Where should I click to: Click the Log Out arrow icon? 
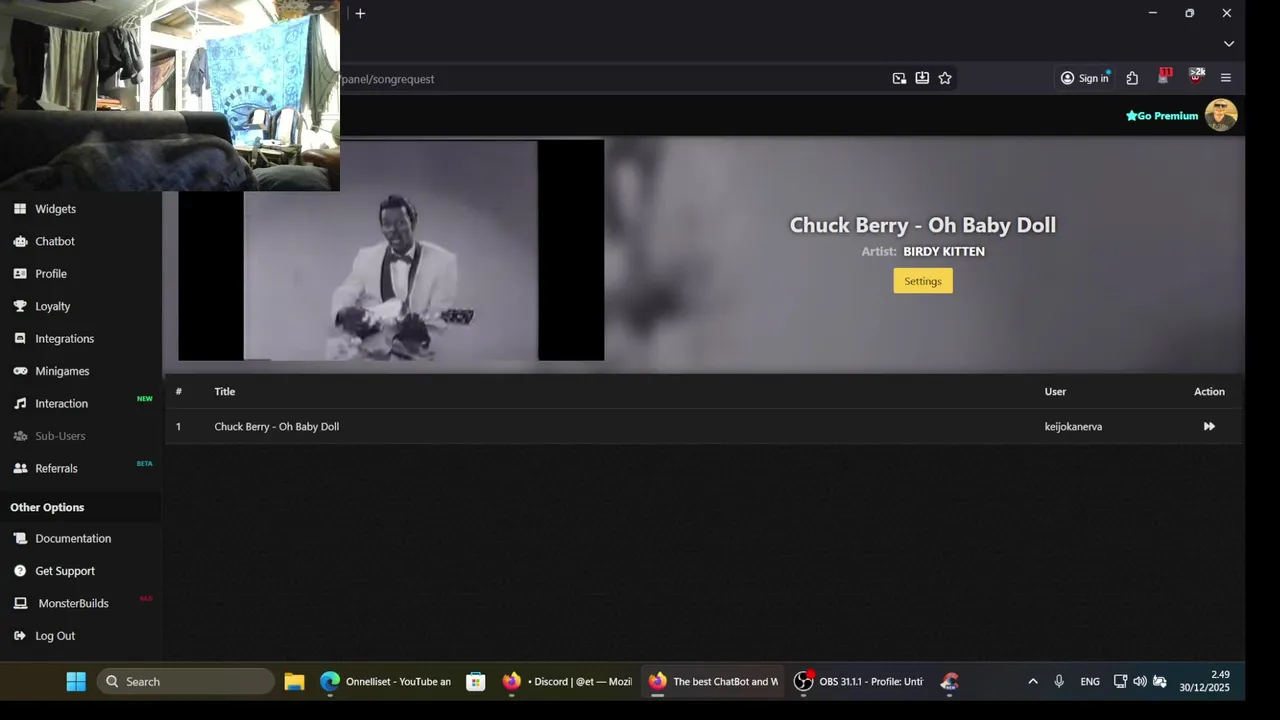[20, 636]
